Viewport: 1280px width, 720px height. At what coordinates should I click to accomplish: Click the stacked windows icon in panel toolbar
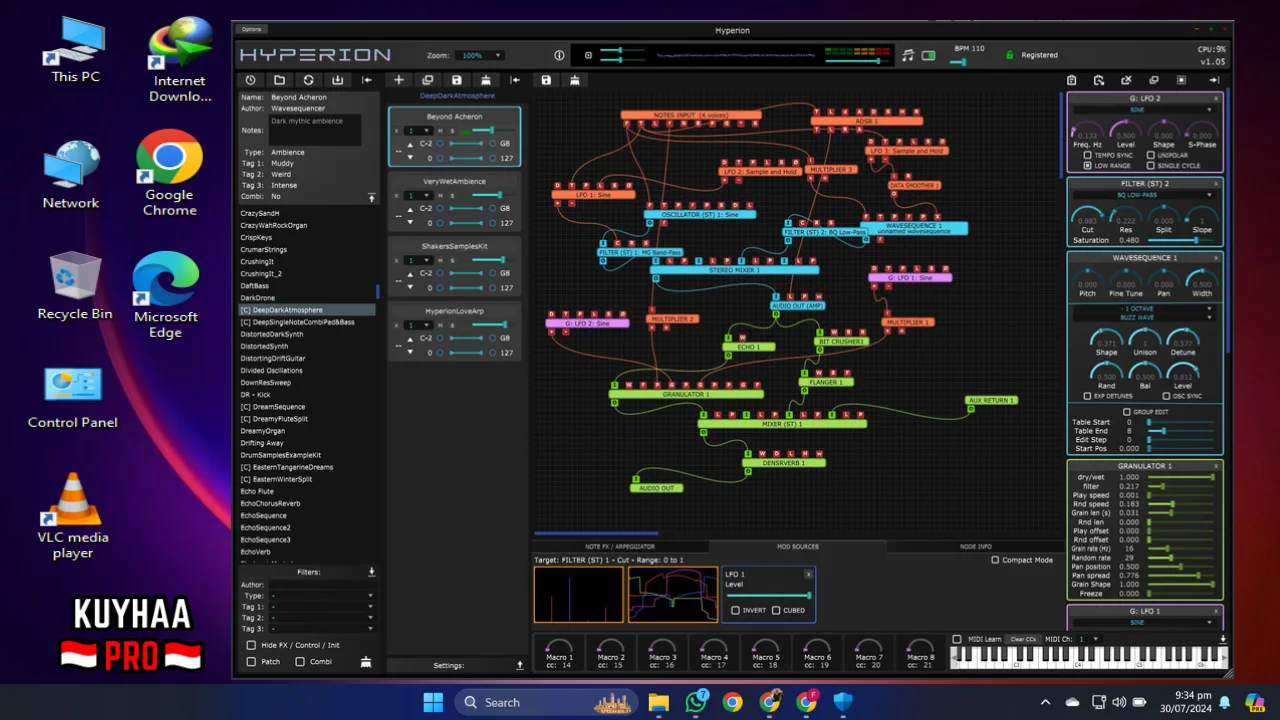pos(1154,80)
